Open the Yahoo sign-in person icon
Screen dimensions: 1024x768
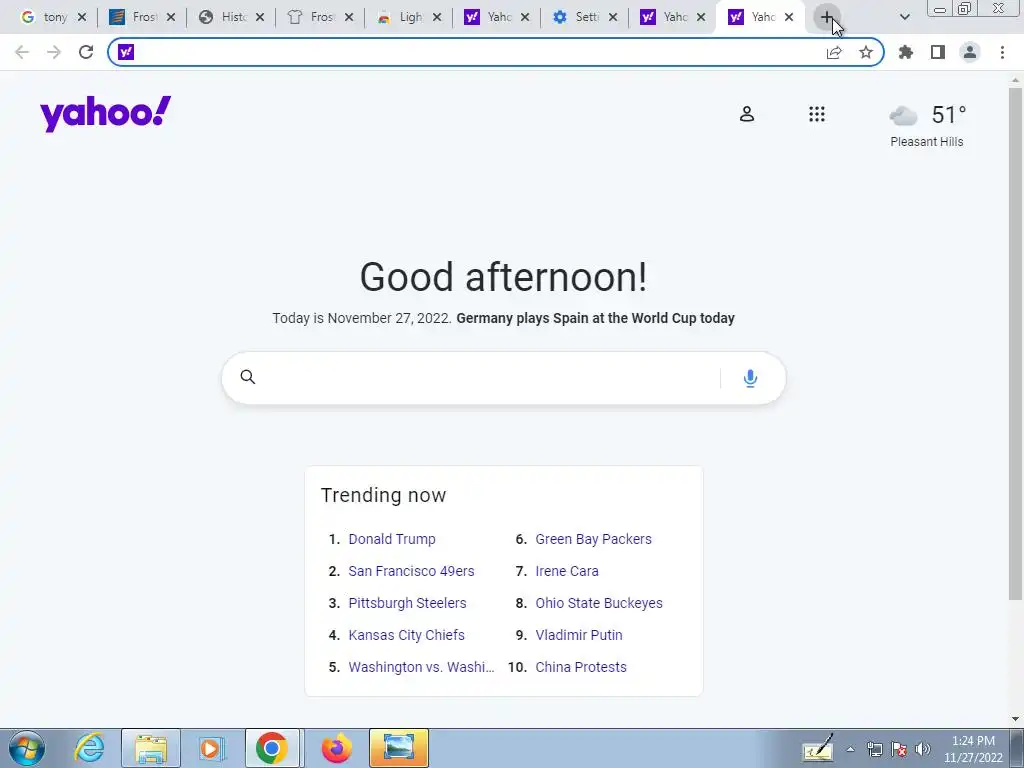coord(746,114)
